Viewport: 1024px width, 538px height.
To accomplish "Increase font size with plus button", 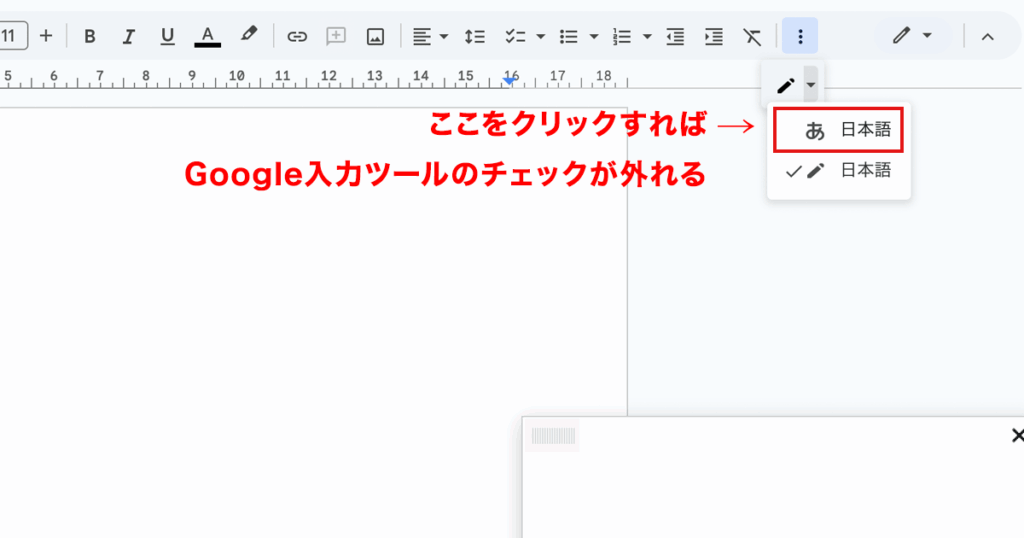I will [46, 36].
